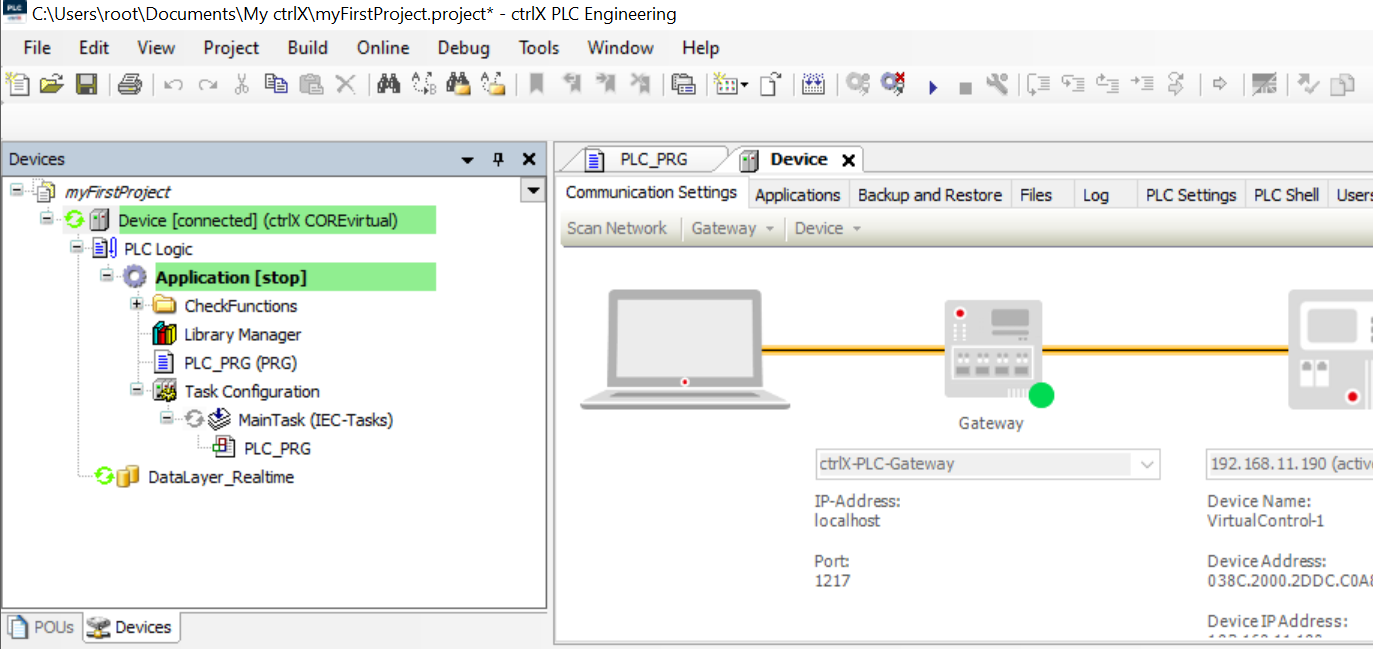The height and width of the screenshot is (649, 1373).
Task: Click the wrench debug toolbar icon
Action: tap(996, 85)
